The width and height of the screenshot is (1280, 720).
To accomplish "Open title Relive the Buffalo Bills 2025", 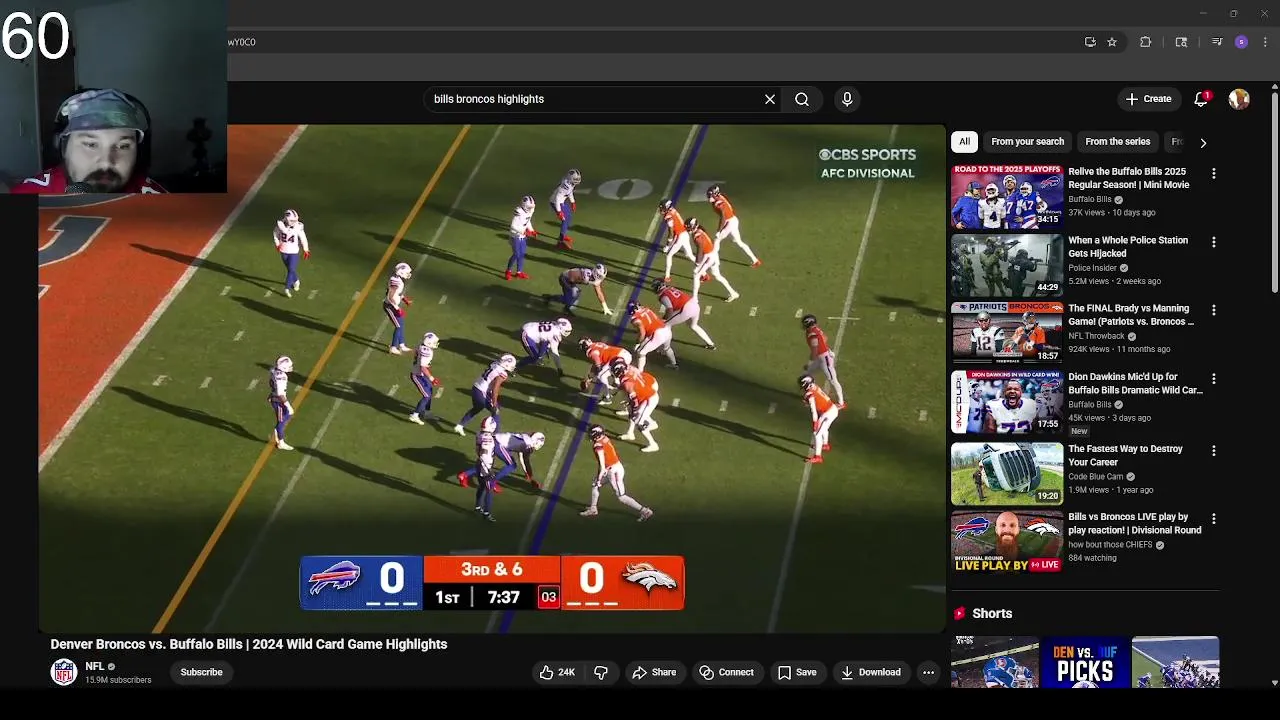I will coord(1128,178).
